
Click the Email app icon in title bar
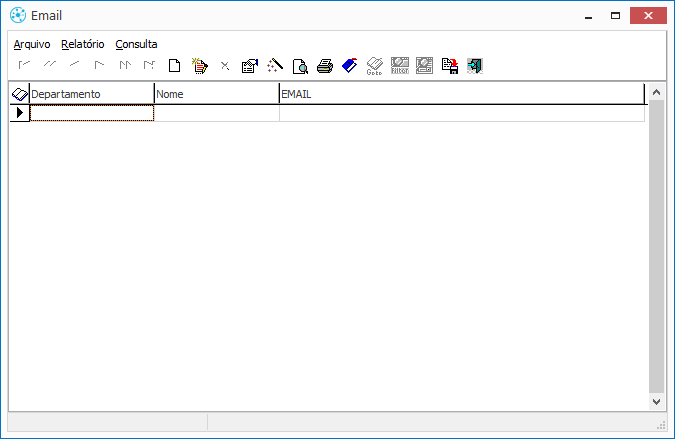pyautogui.click(x=18, y=15)
